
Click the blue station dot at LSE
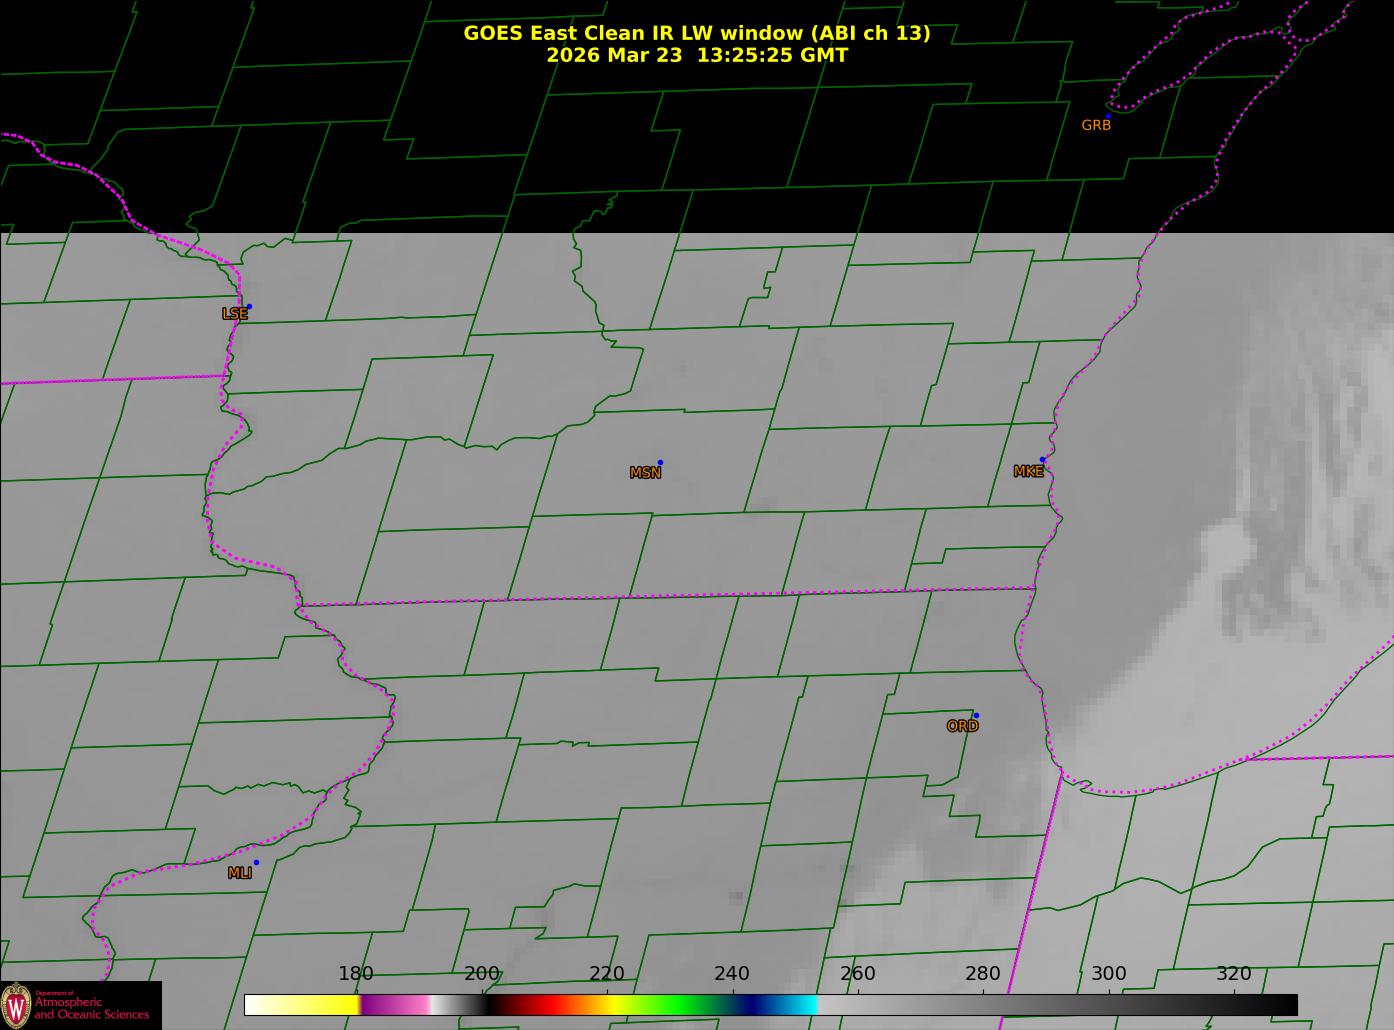point(249,307)
